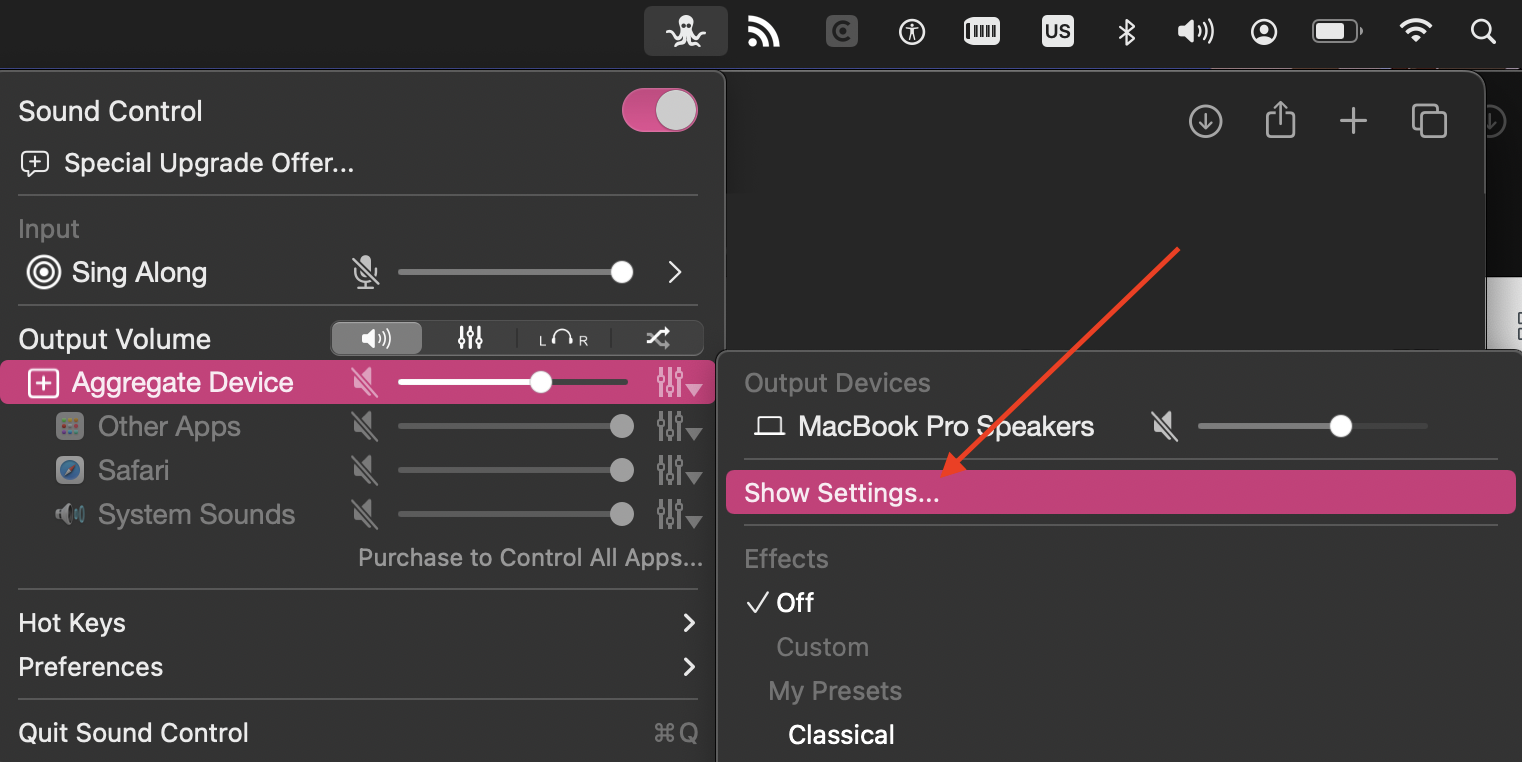This screenshot has height=762, width=1522.
Task: Toggle mute for MacBook Pro Speakers
Action: pos(1164,427)
